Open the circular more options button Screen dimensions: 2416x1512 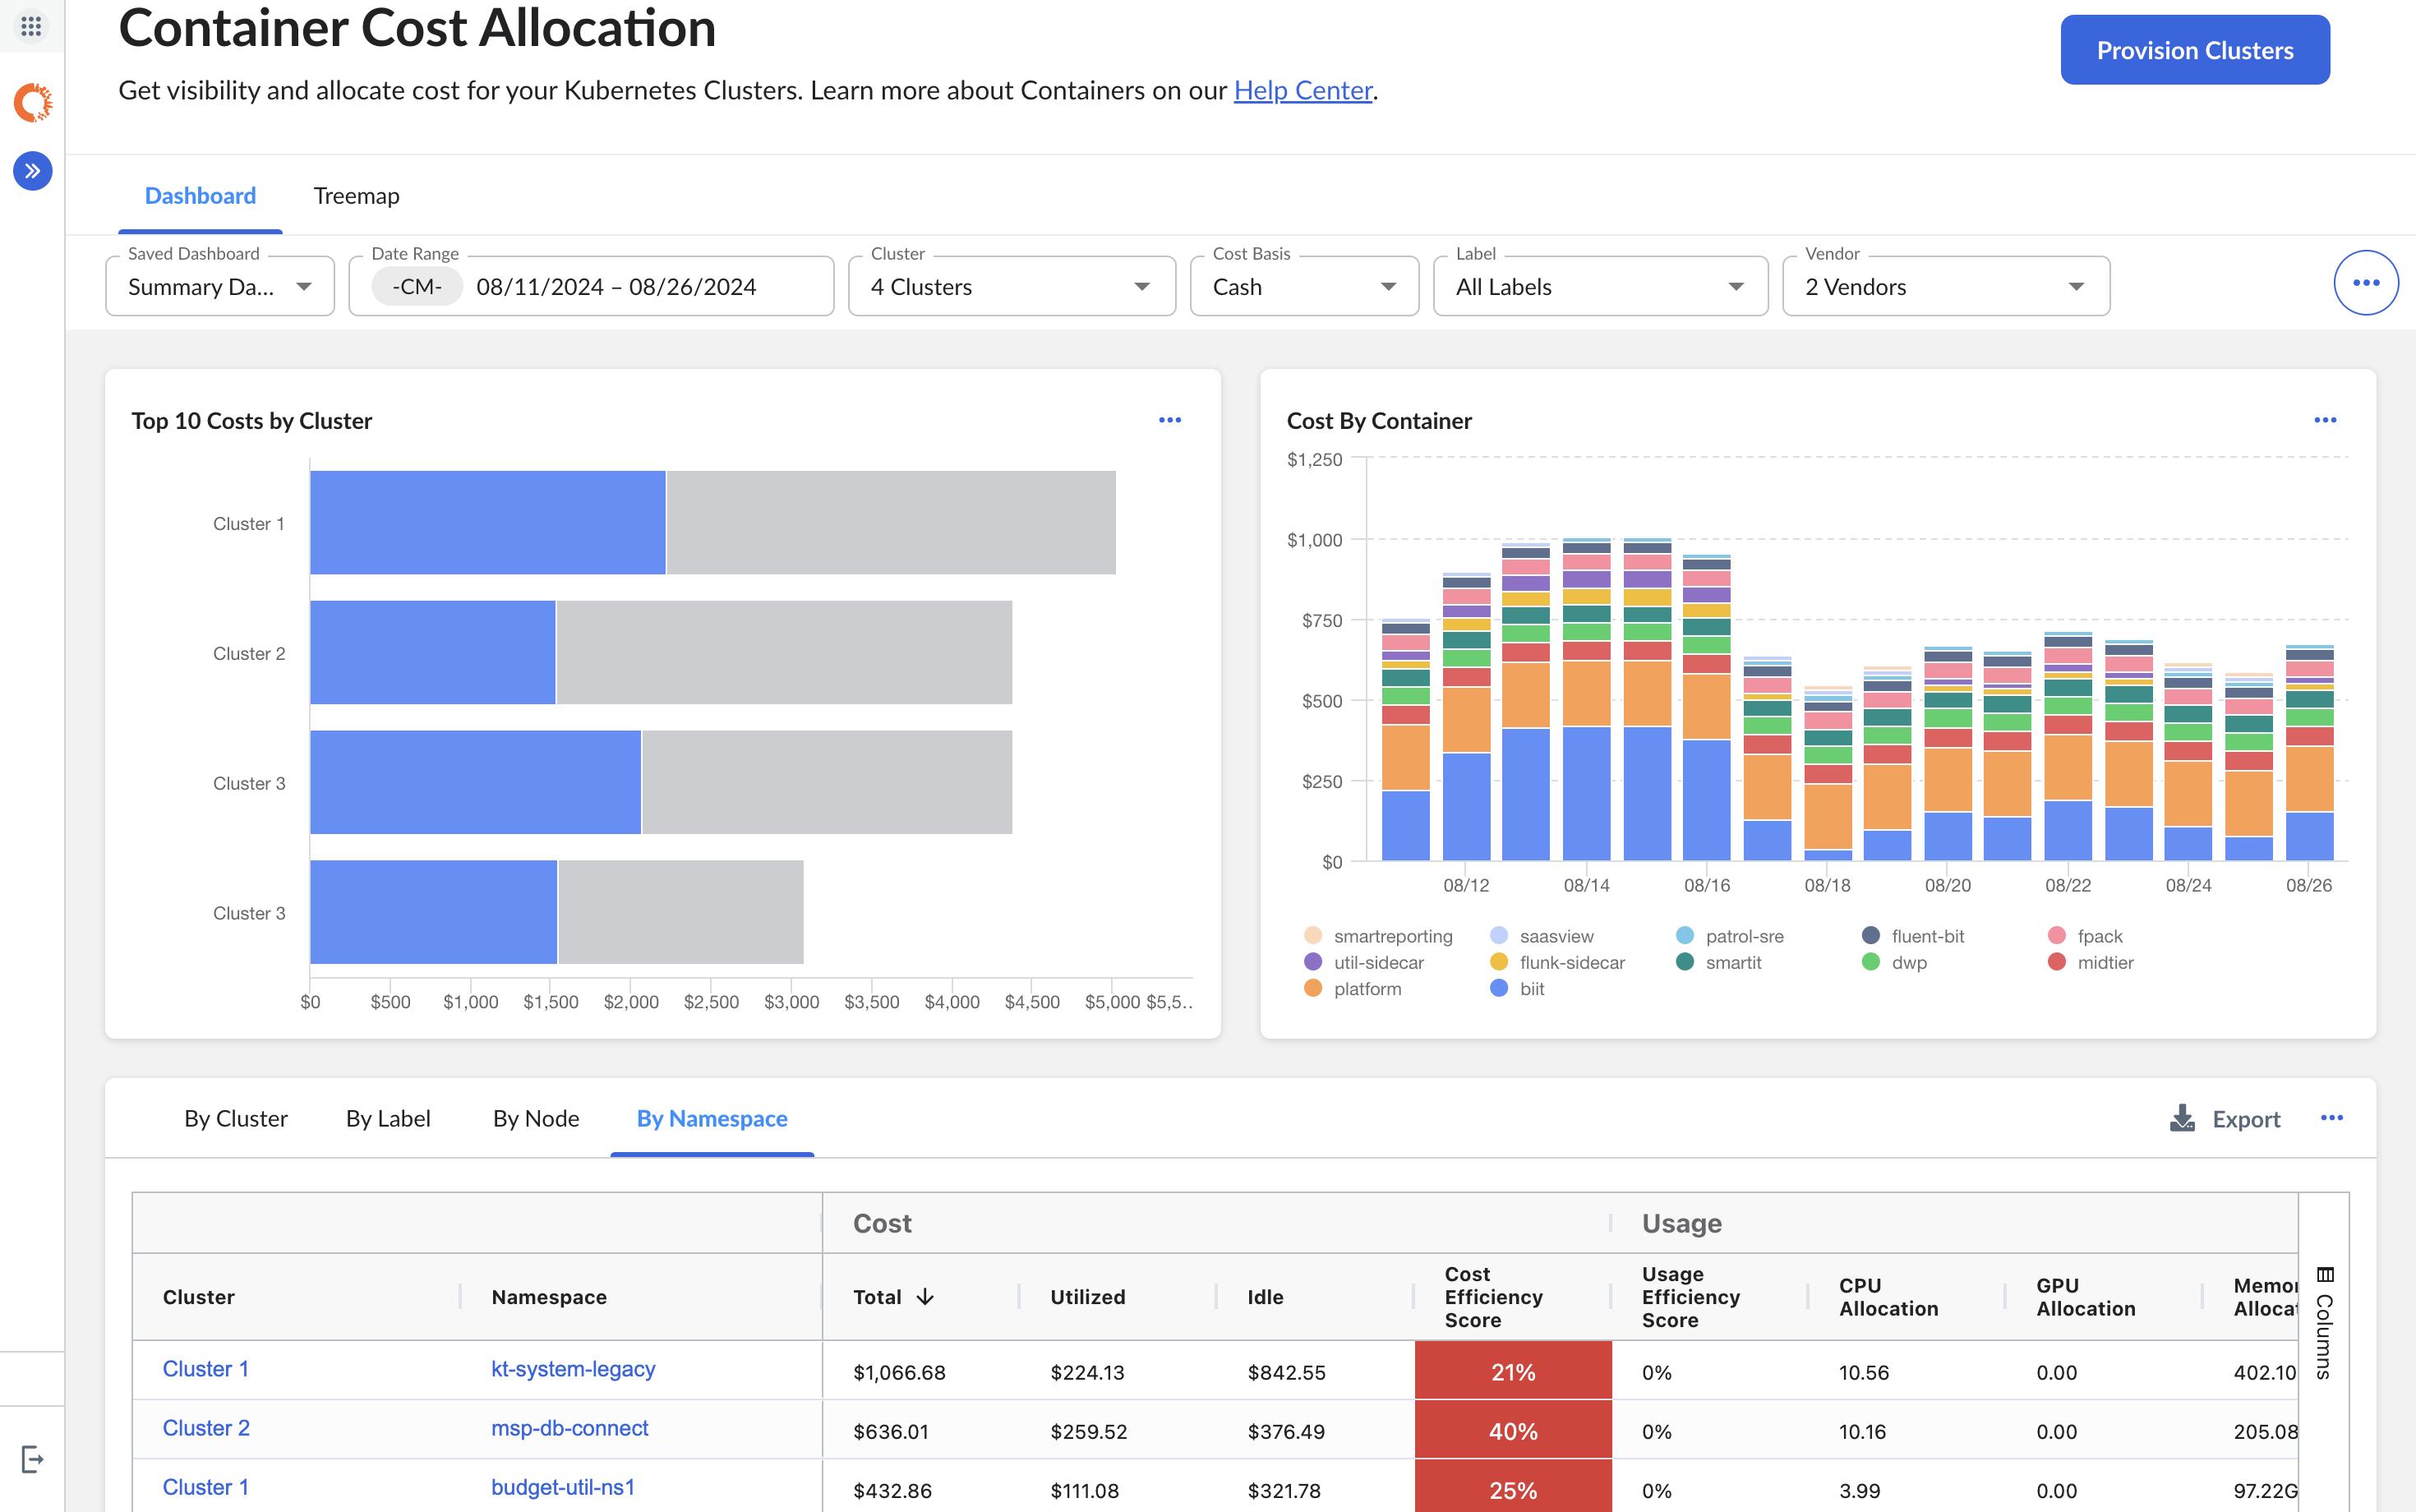pyautogui.click(x=2365, y=283)
